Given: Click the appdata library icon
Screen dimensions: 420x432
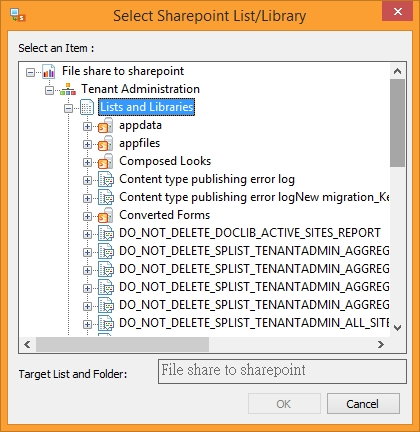Looking at the screenshot, I should (105, 126).
